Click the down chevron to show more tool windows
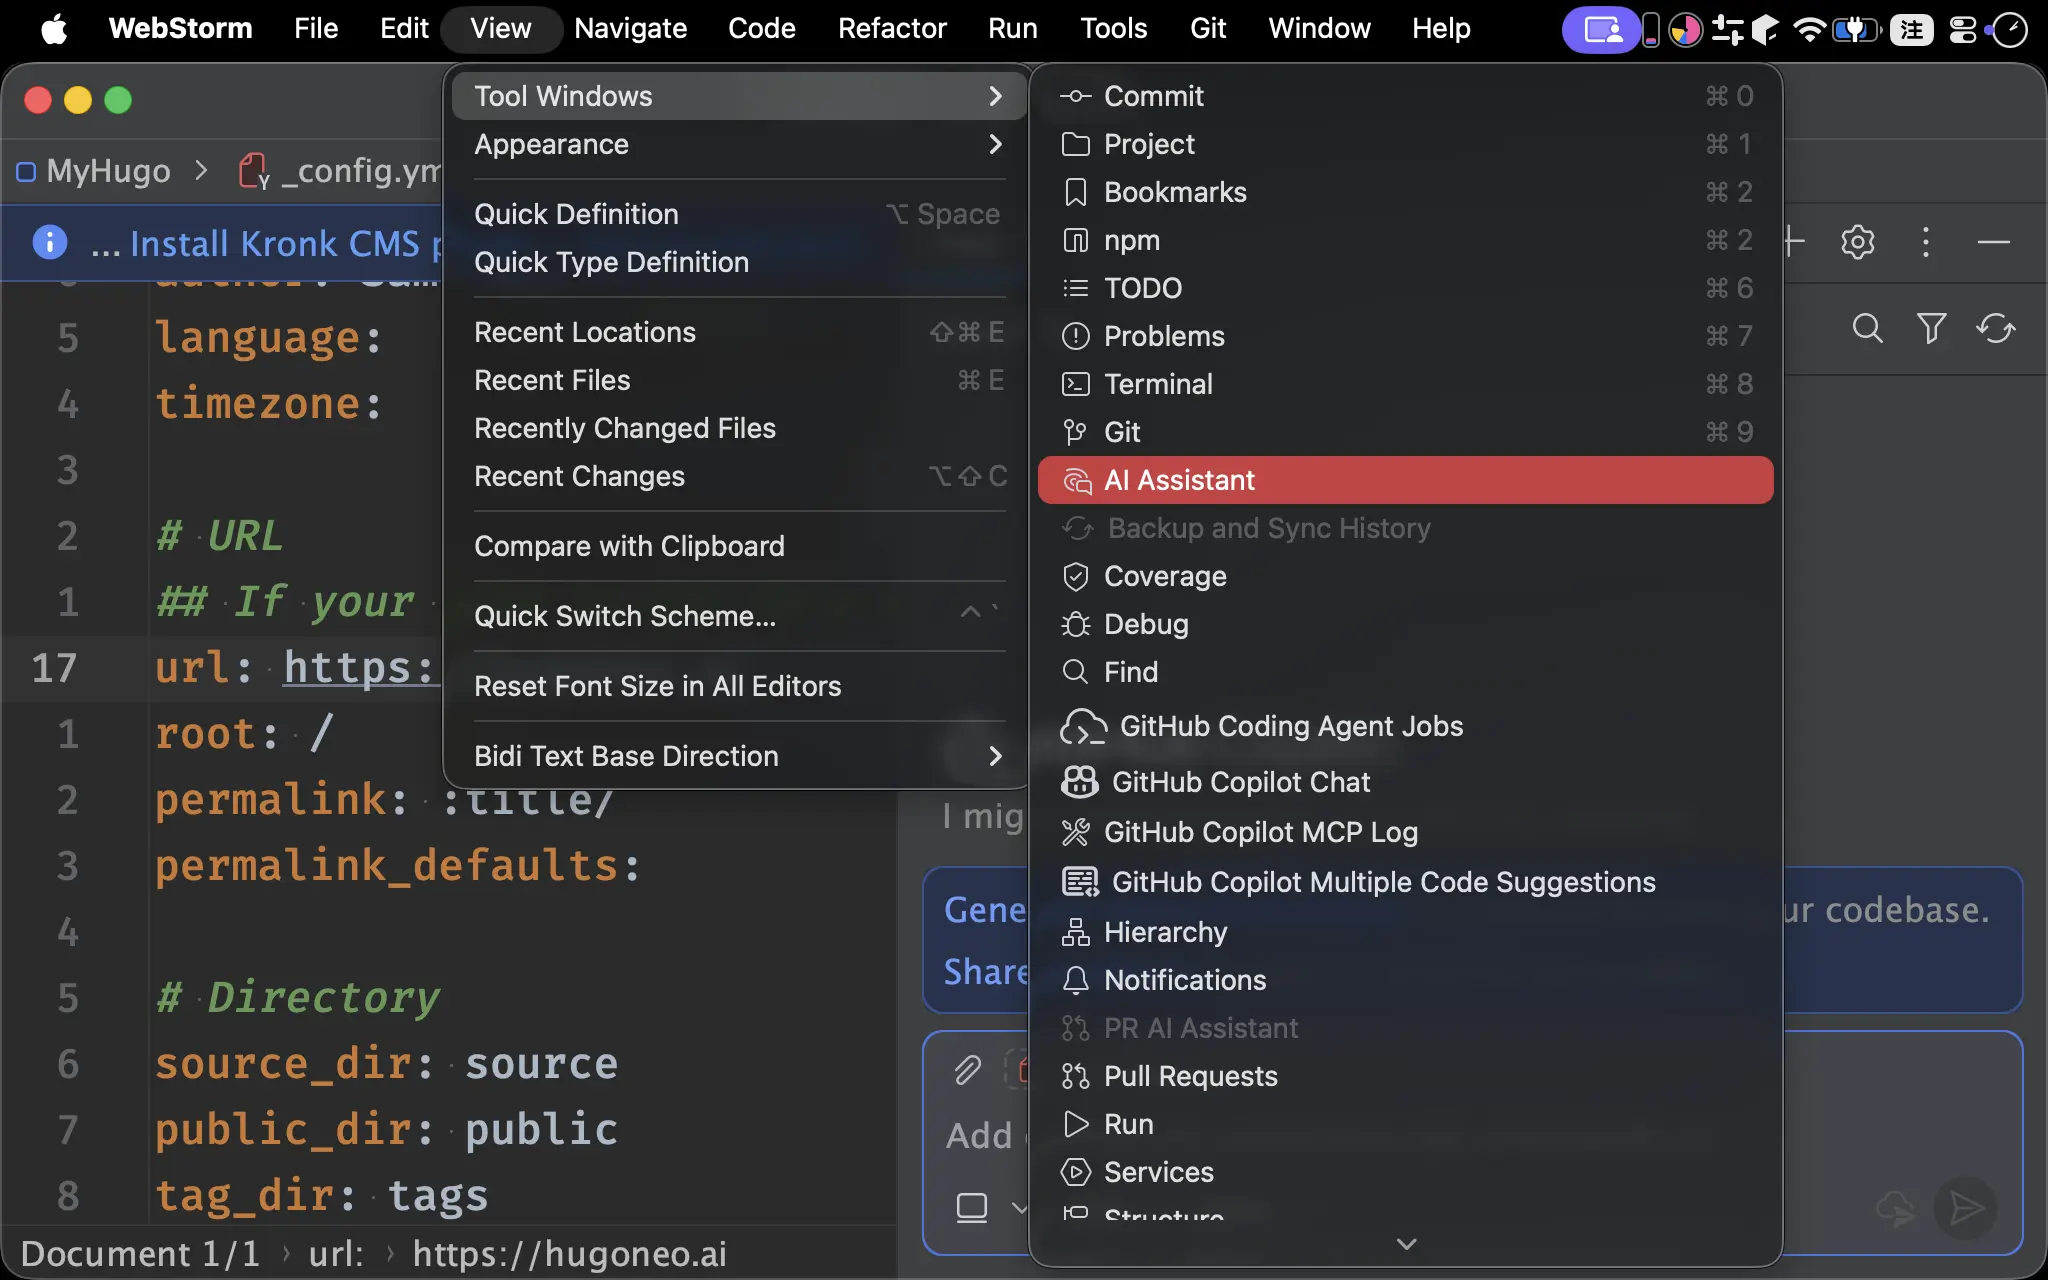 coord(1406,1244)
